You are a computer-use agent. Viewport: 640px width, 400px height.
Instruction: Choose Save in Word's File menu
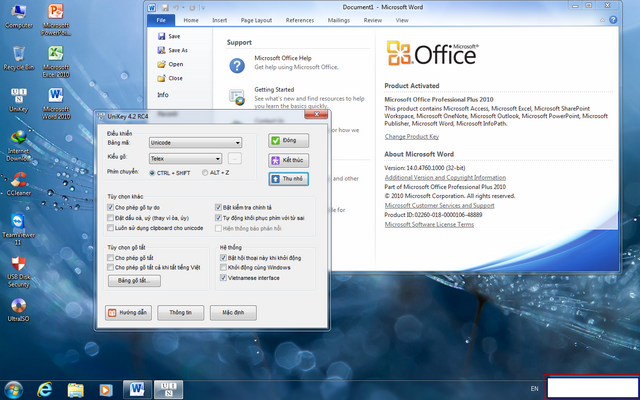click(x=169, y=36)
